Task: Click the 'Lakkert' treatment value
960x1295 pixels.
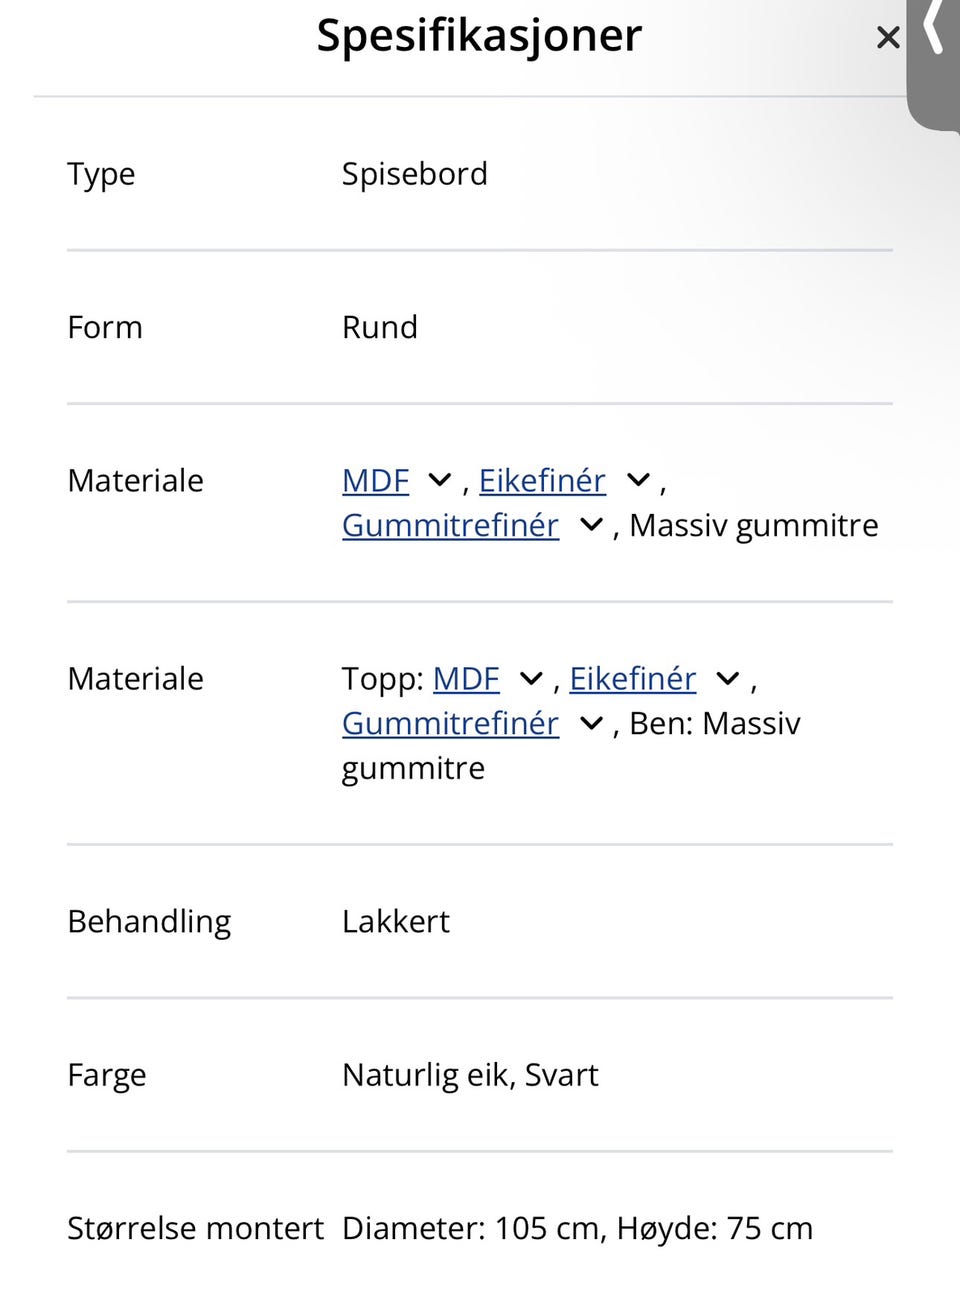Action: tap(395, 921)
